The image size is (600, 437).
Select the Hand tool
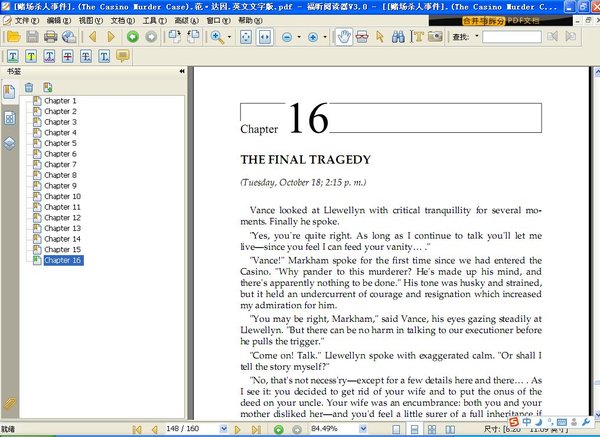343,37
